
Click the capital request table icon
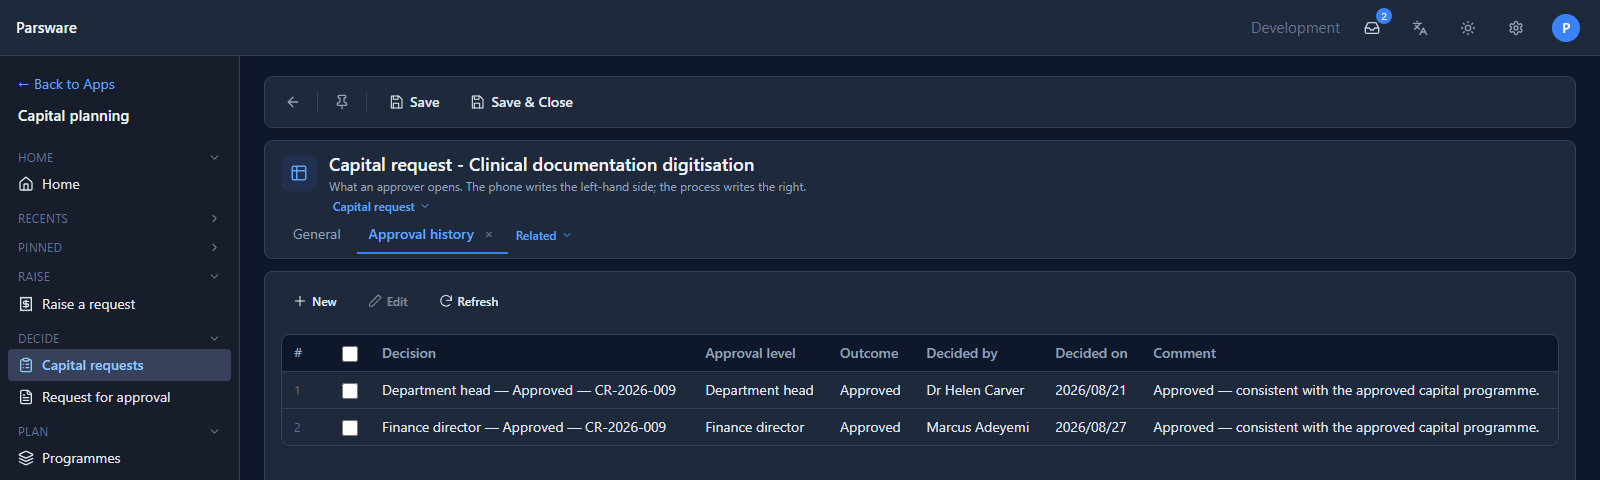pos(299,173)
